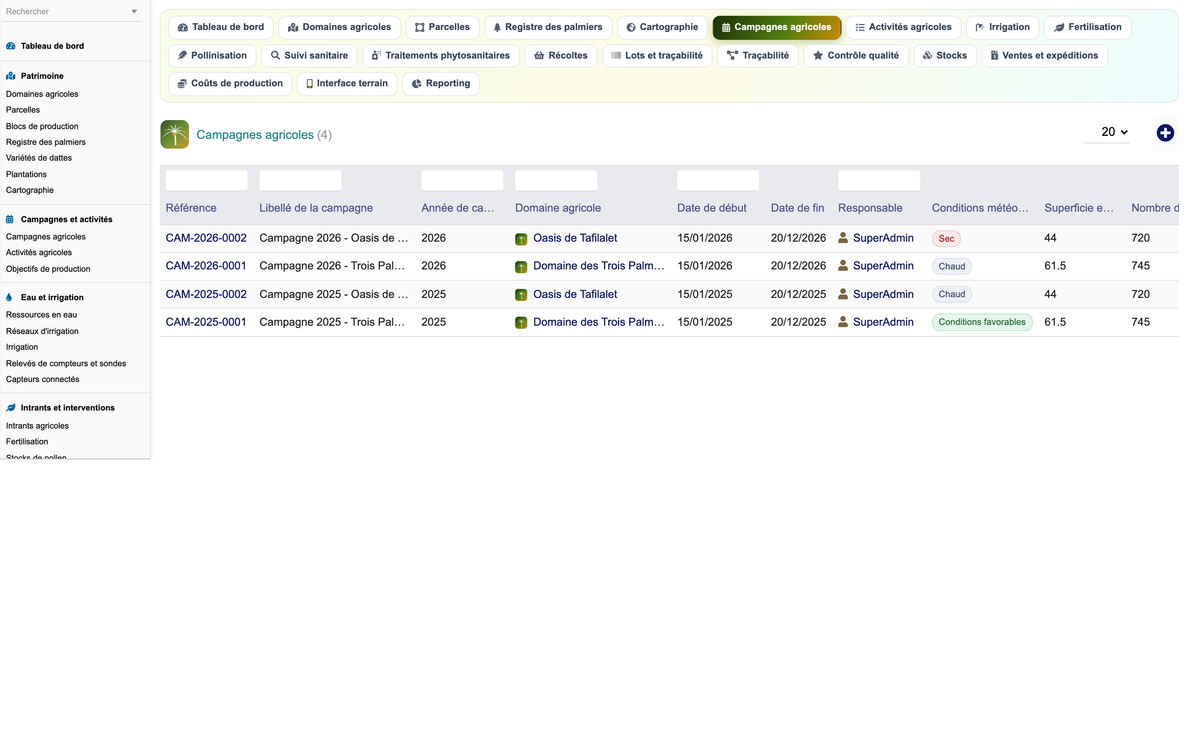Open Plantations in sidebar
1200x743 pixels.
[x=26, y=174]
